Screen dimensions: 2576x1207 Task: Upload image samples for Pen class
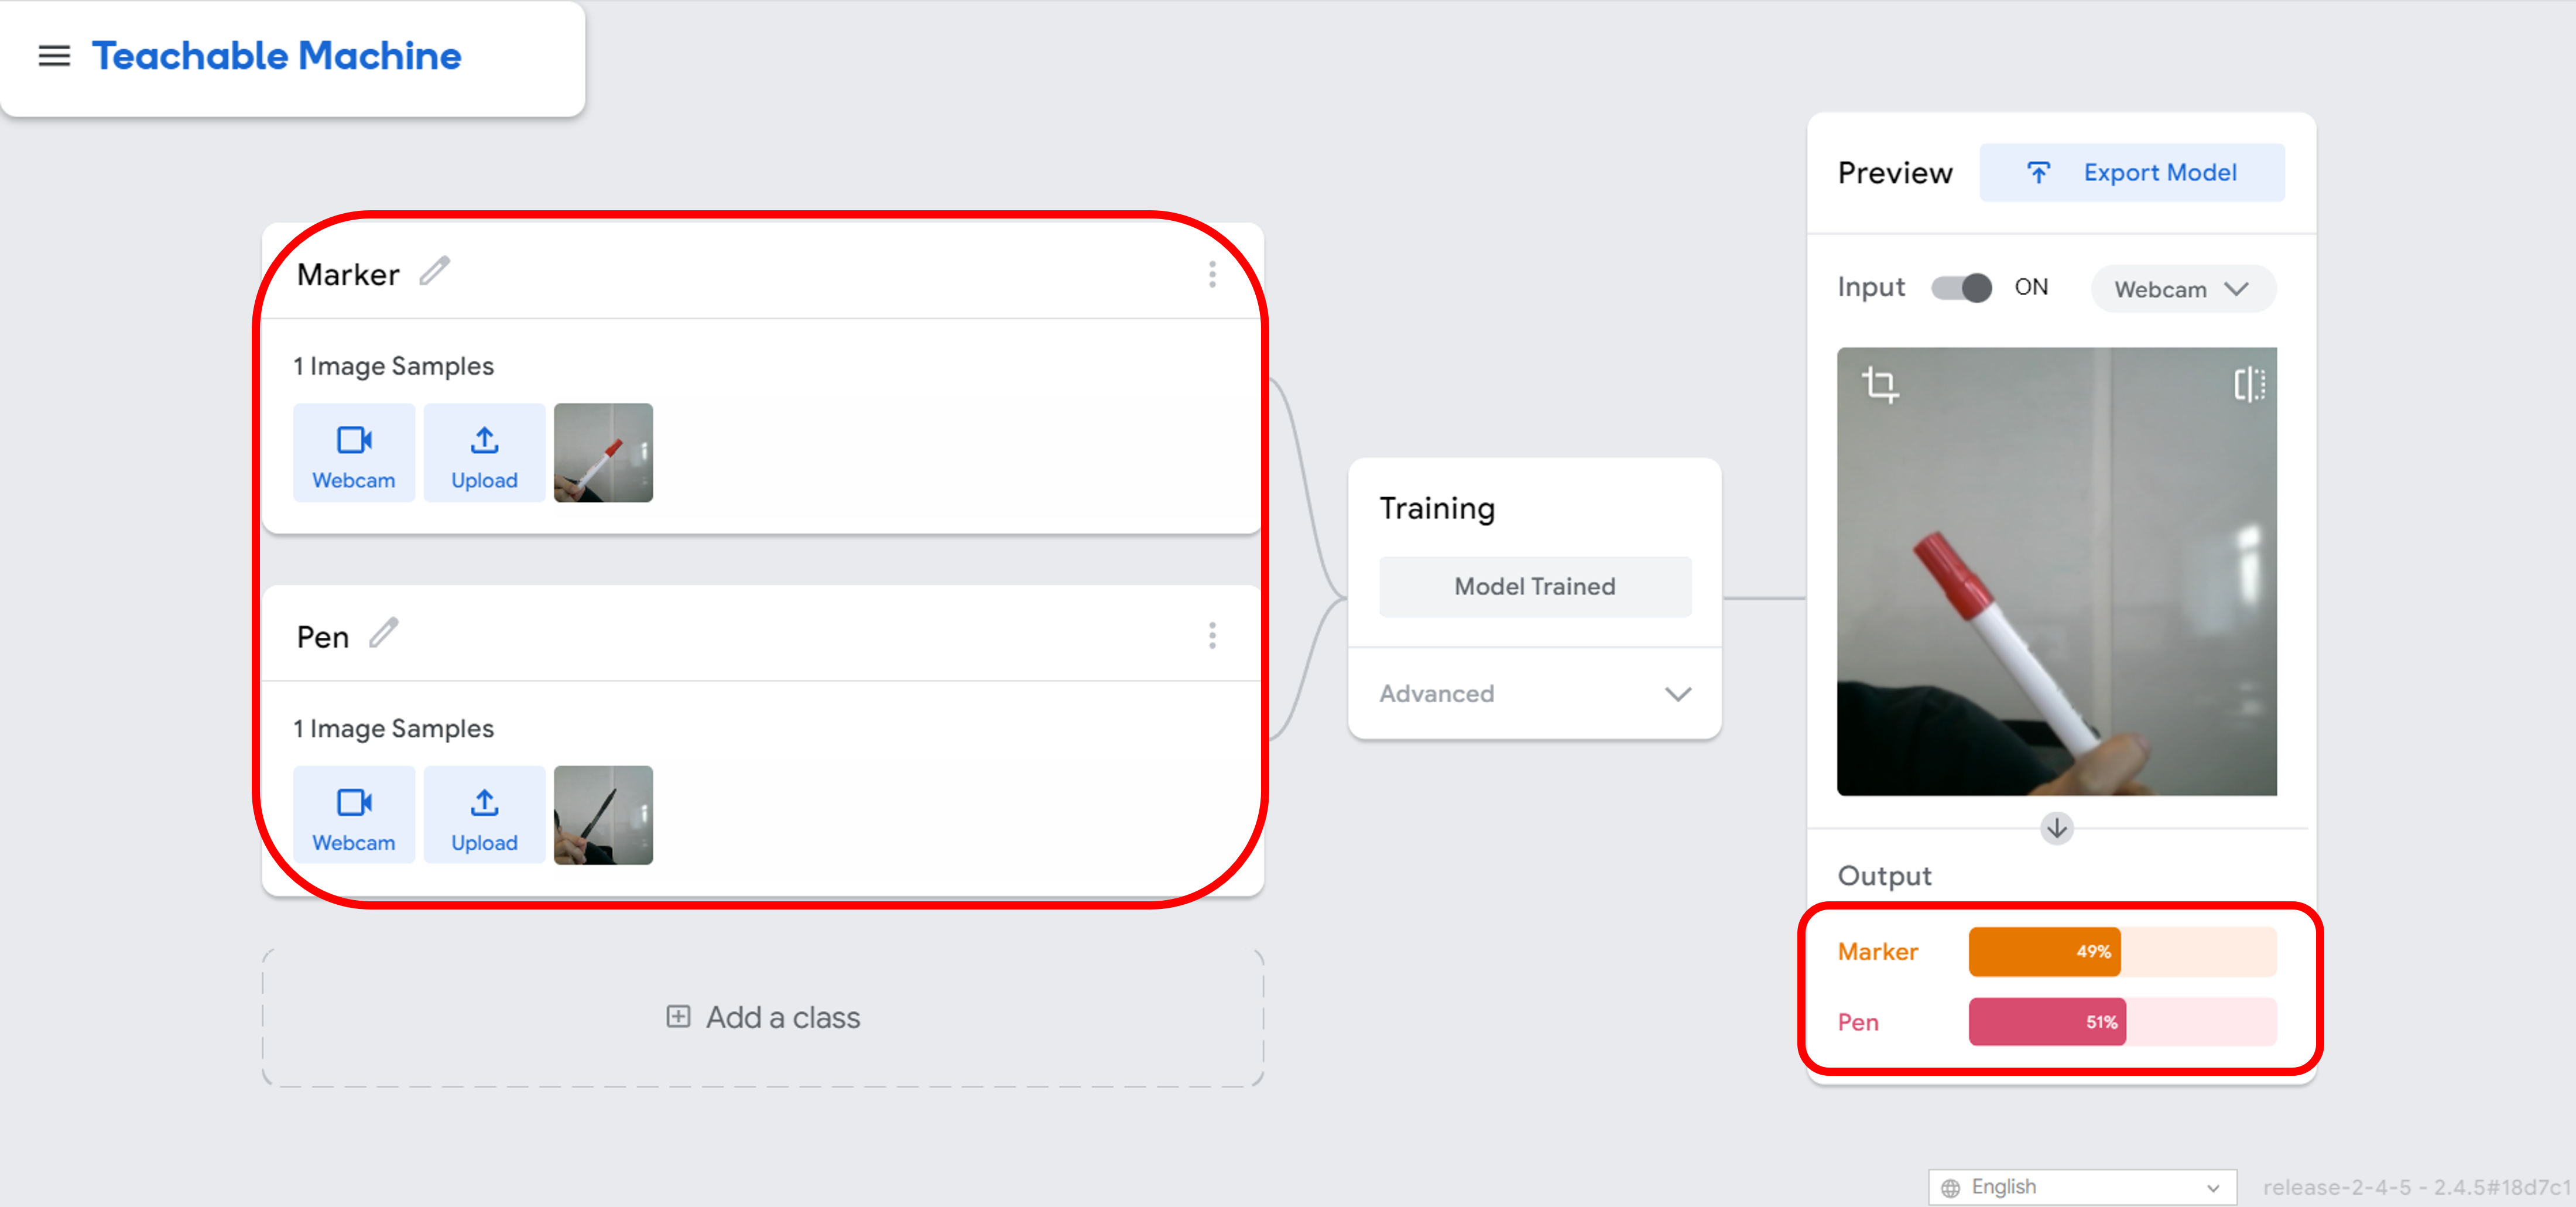[484, 816]
